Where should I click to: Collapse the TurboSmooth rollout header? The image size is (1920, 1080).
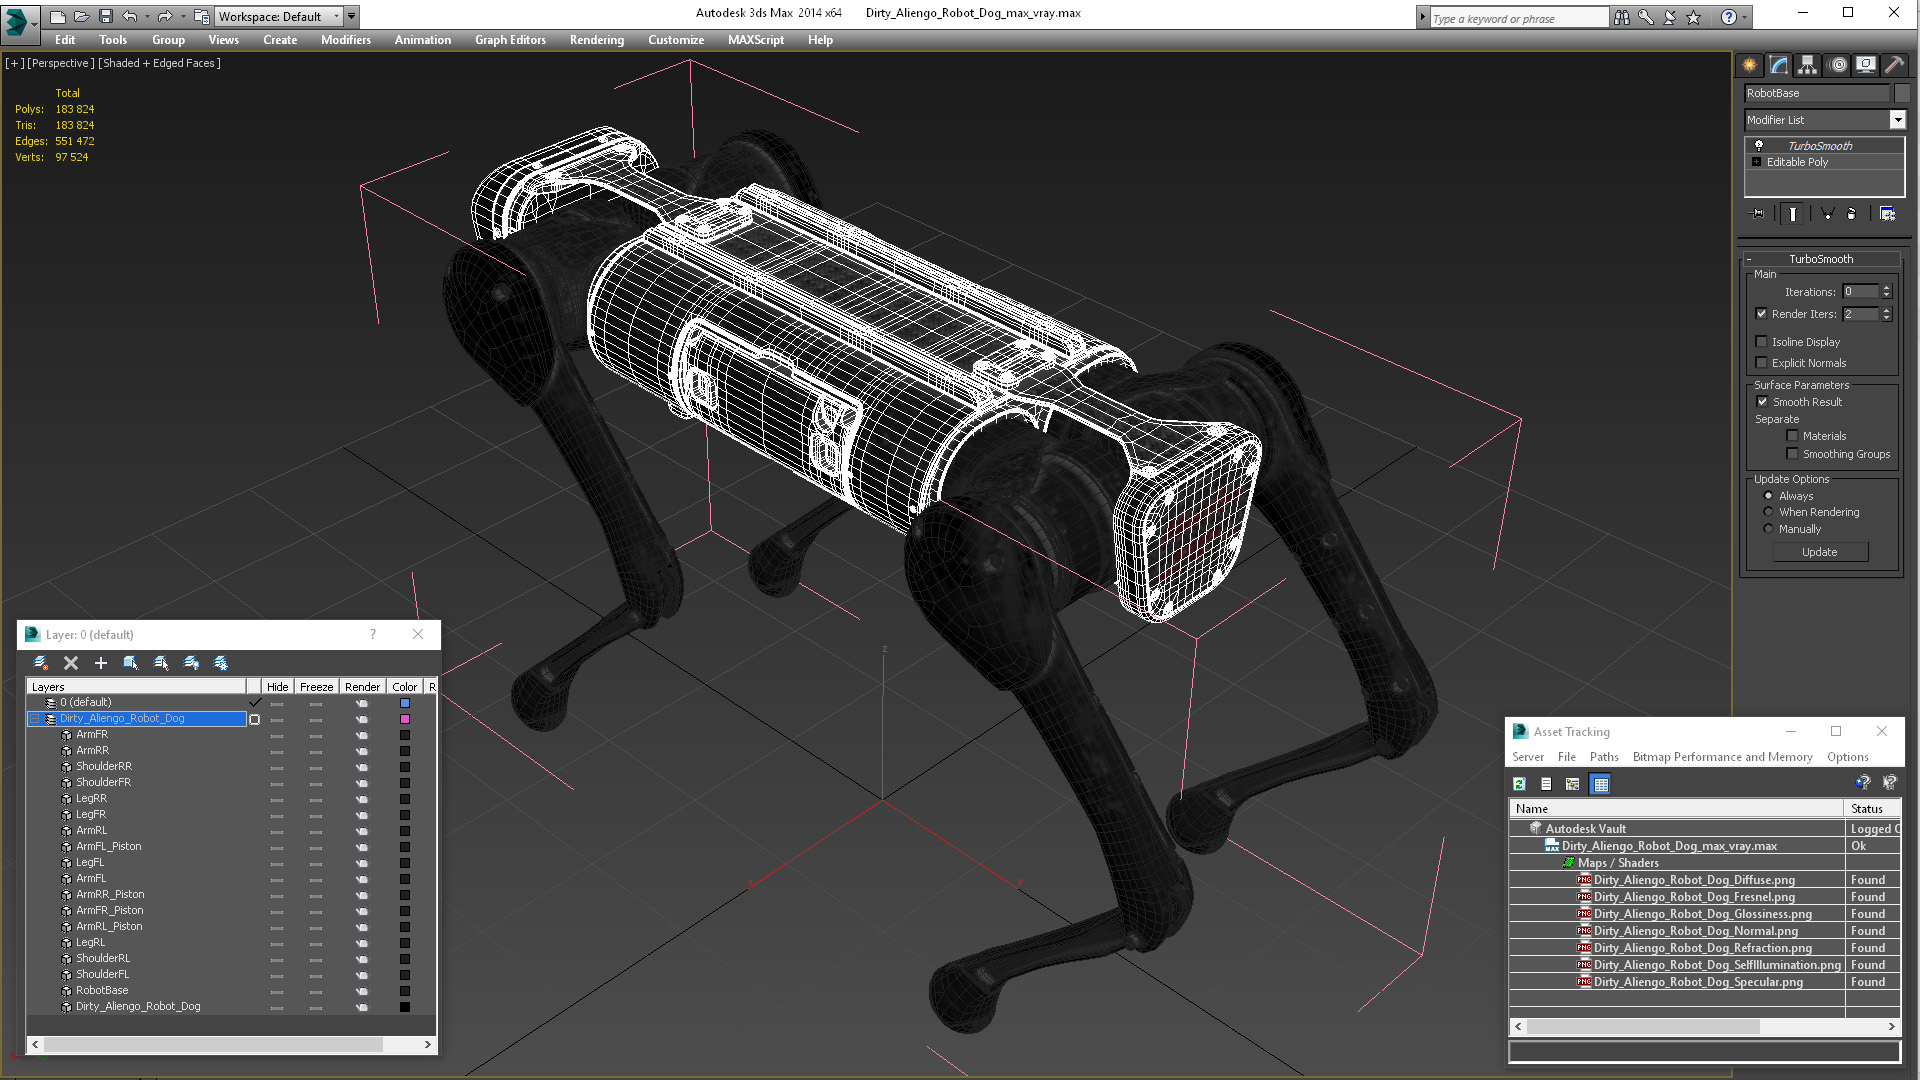click(1820, 259)
